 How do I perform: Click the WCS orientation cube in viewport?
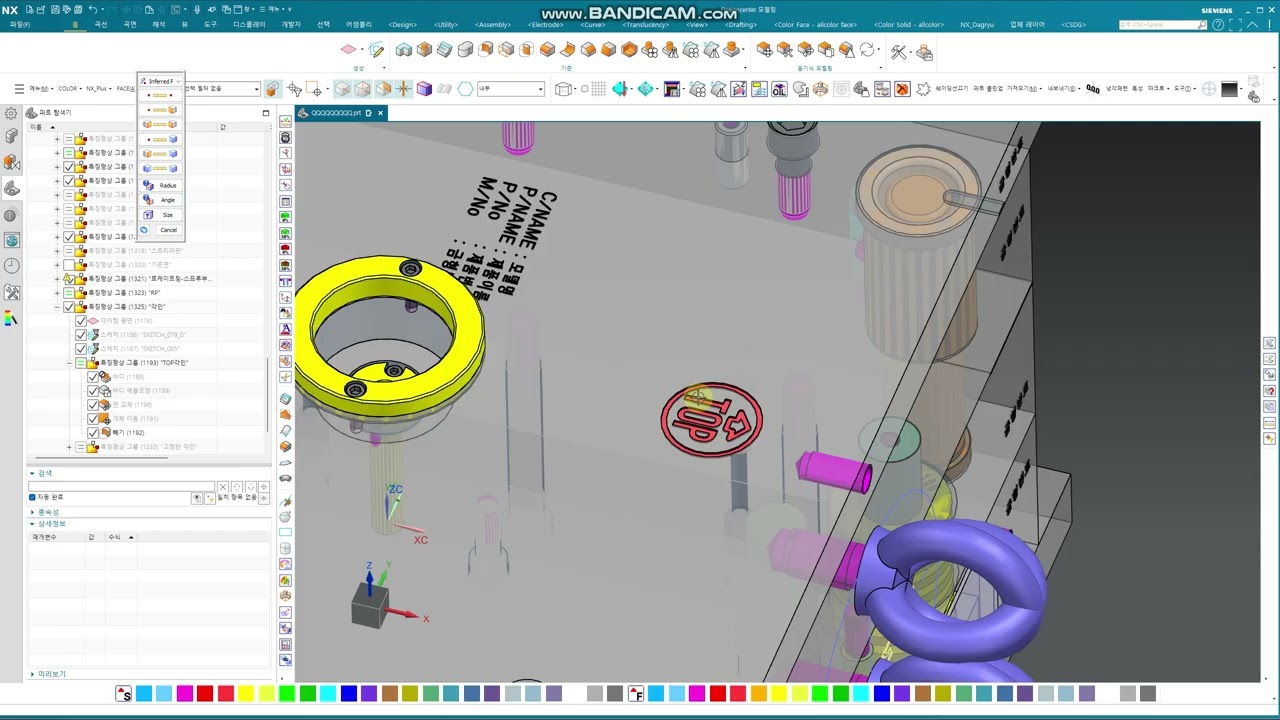(x=370, y=604)
